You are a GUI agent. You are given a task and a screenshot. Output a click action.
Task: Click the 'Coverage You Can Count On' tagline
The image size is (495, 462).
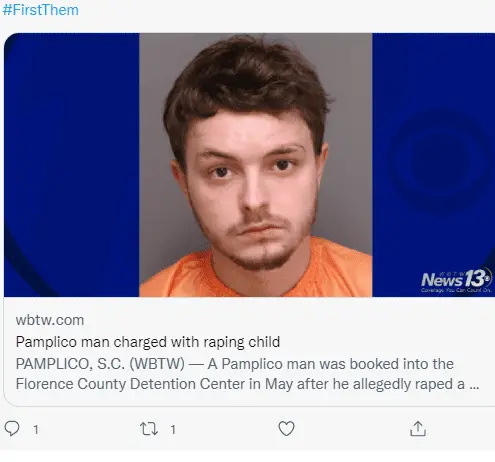click(x=456, y=290)
